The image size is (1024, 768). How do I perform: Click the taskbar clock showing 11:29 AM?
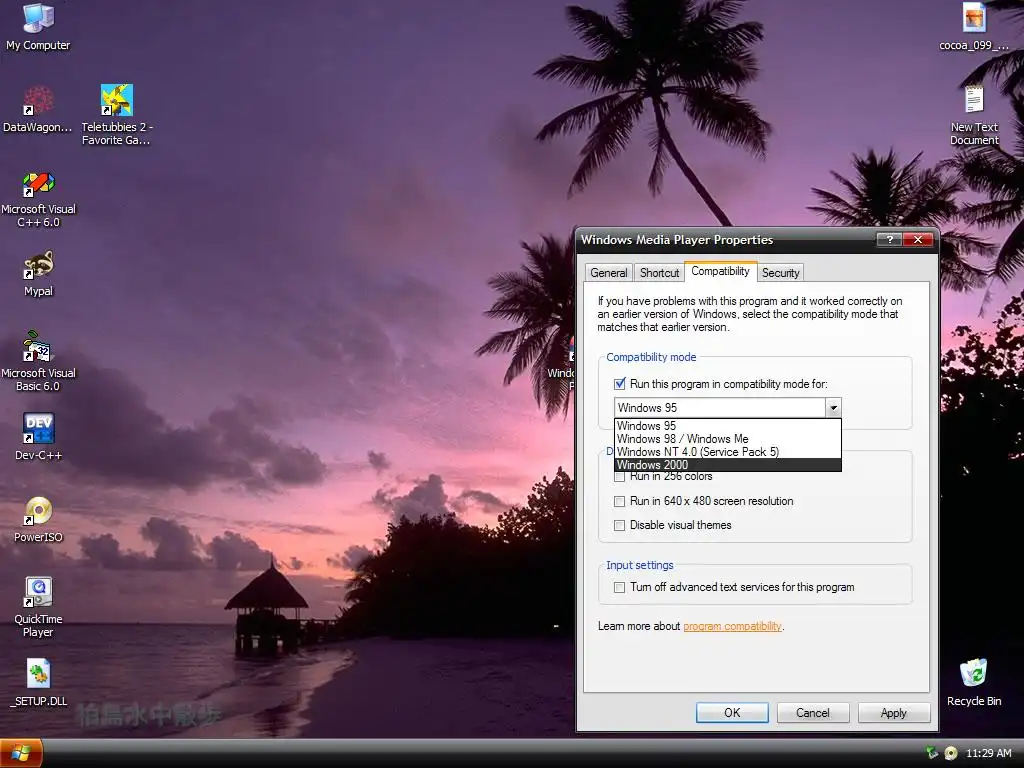[988, 753]
